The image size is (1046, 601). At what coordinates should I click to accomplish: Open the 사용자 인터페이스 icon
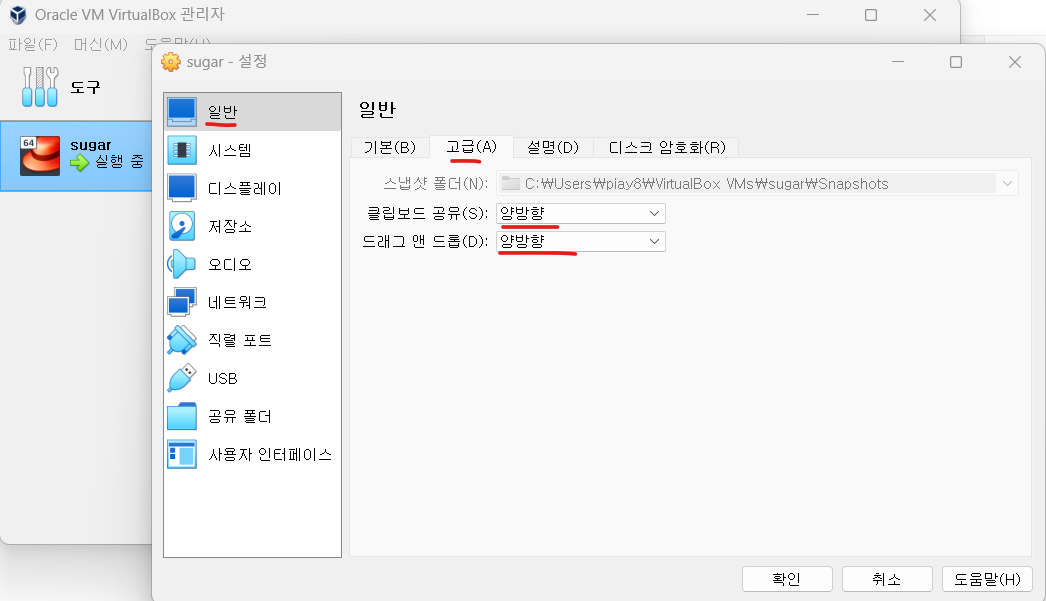click(181, 454)
